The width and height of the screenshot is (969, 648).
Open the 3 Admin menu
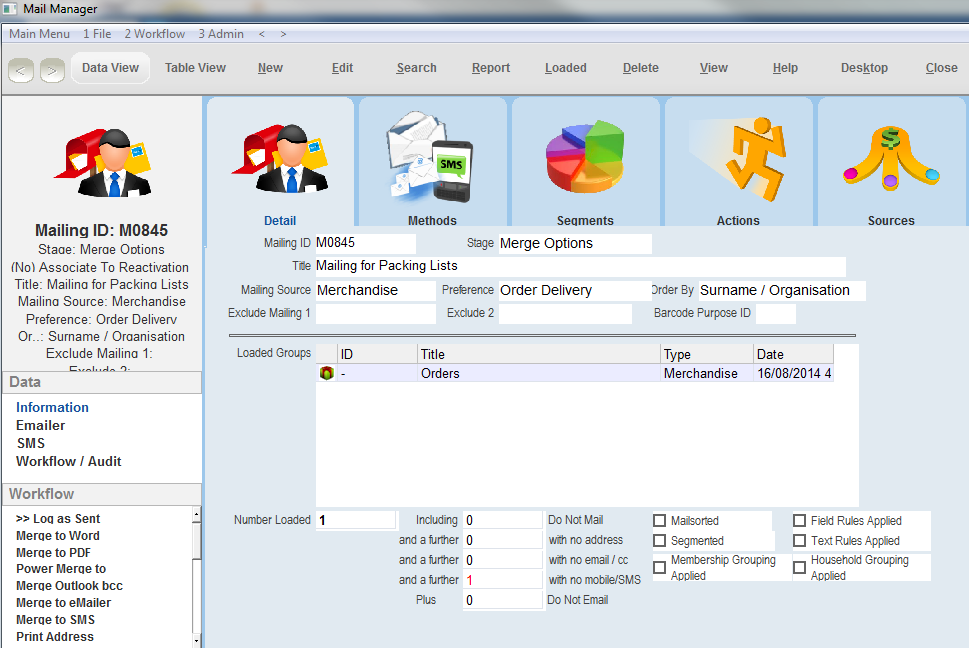tap(221, 34)
